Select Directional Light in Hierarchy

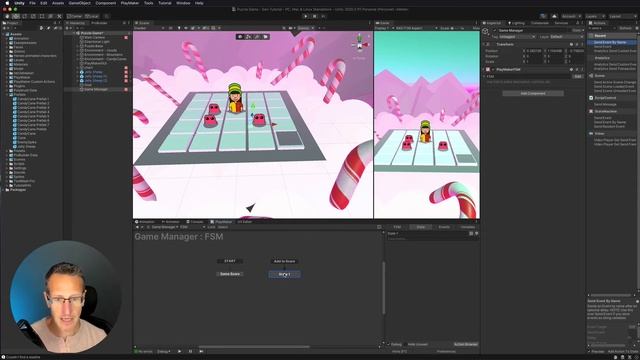[x=97, y=42]
